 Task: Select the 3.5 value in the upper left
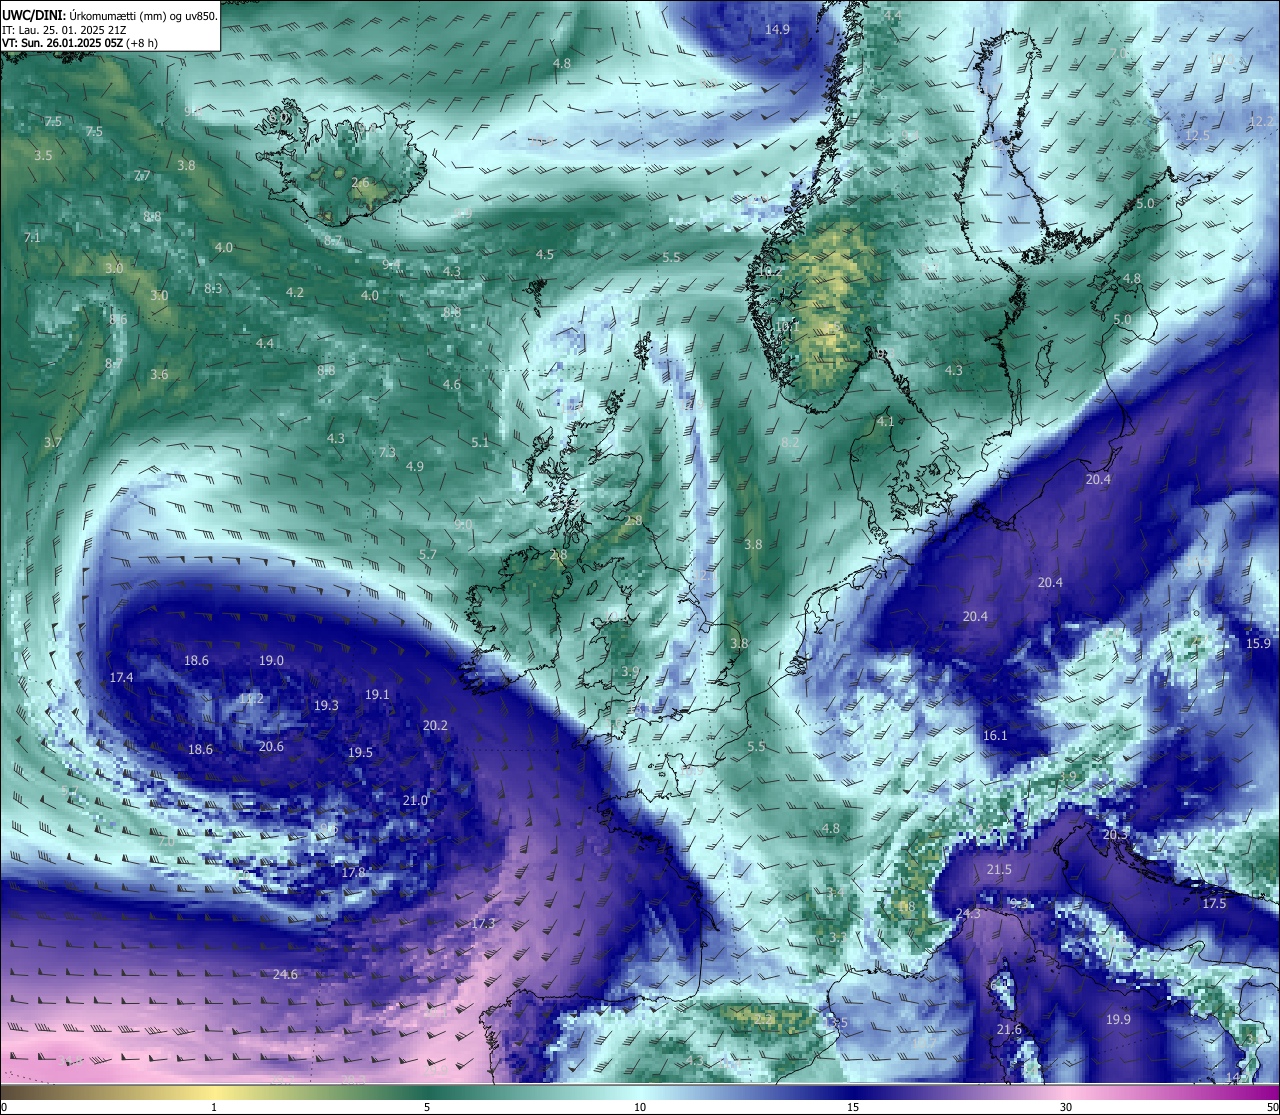(x=43, y=155)
